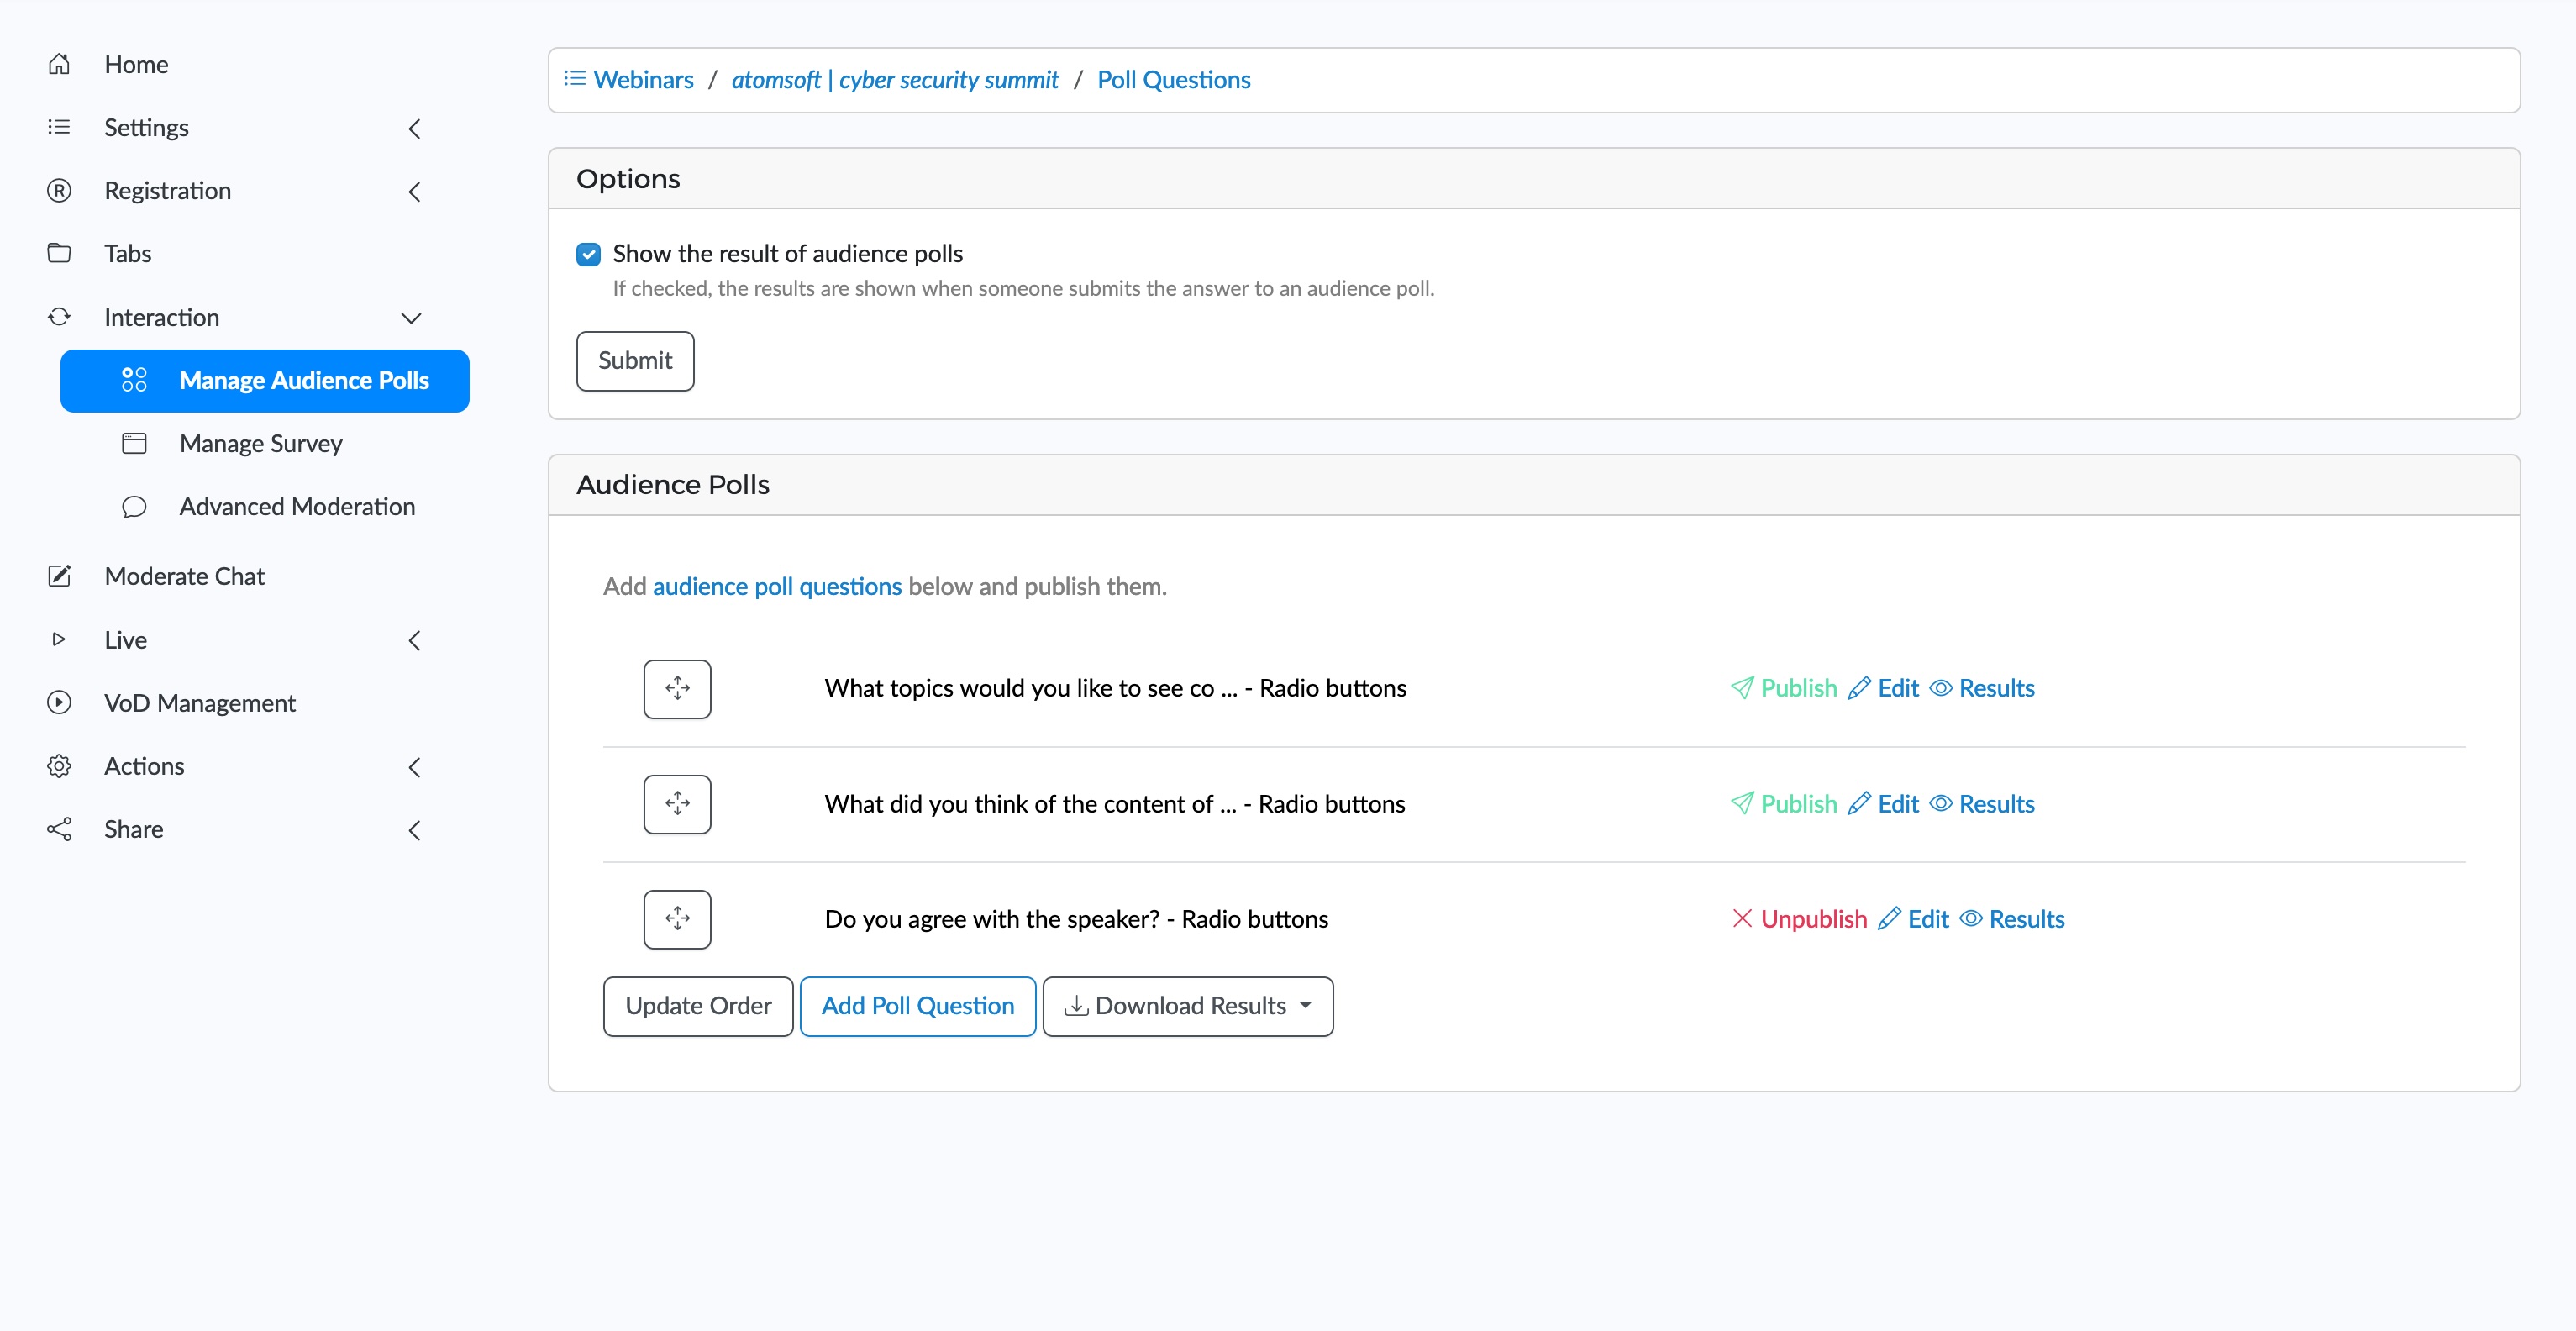Click the Actions gear icon
This screenshot has width=2576, height=1331.
pos(59,766)
